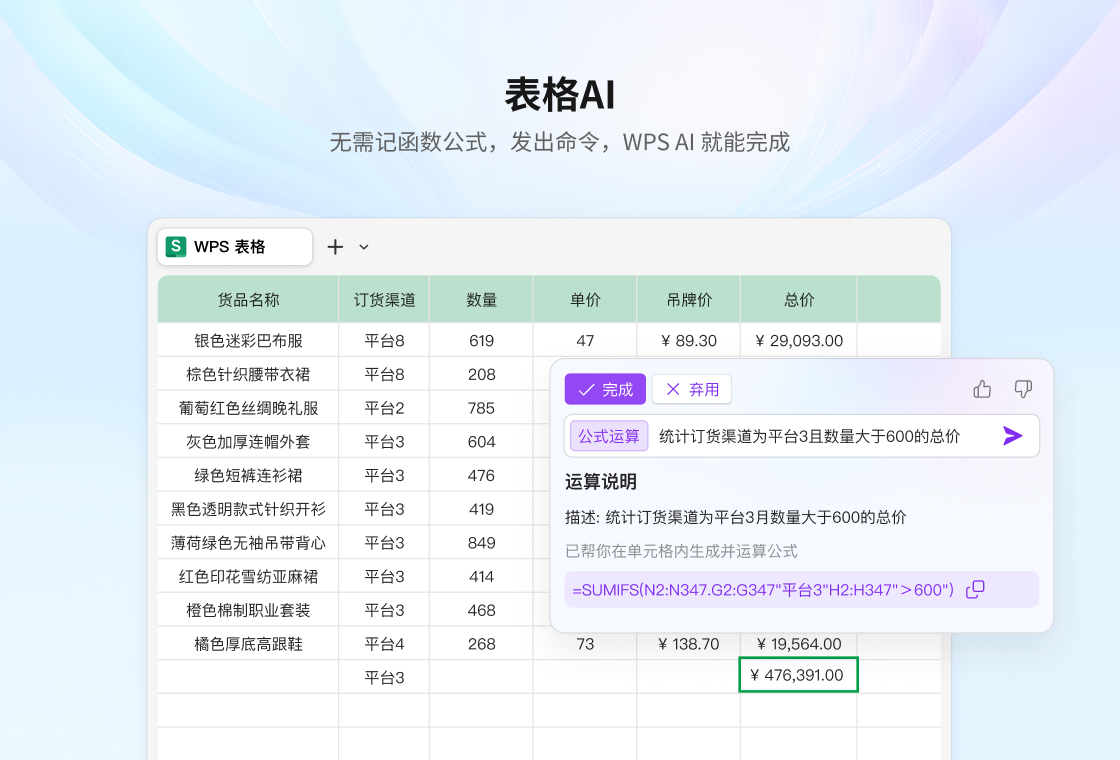Click the checkmark icon inside 完成 button
The height and width of the screenshot is (760, 1120).
587,389
